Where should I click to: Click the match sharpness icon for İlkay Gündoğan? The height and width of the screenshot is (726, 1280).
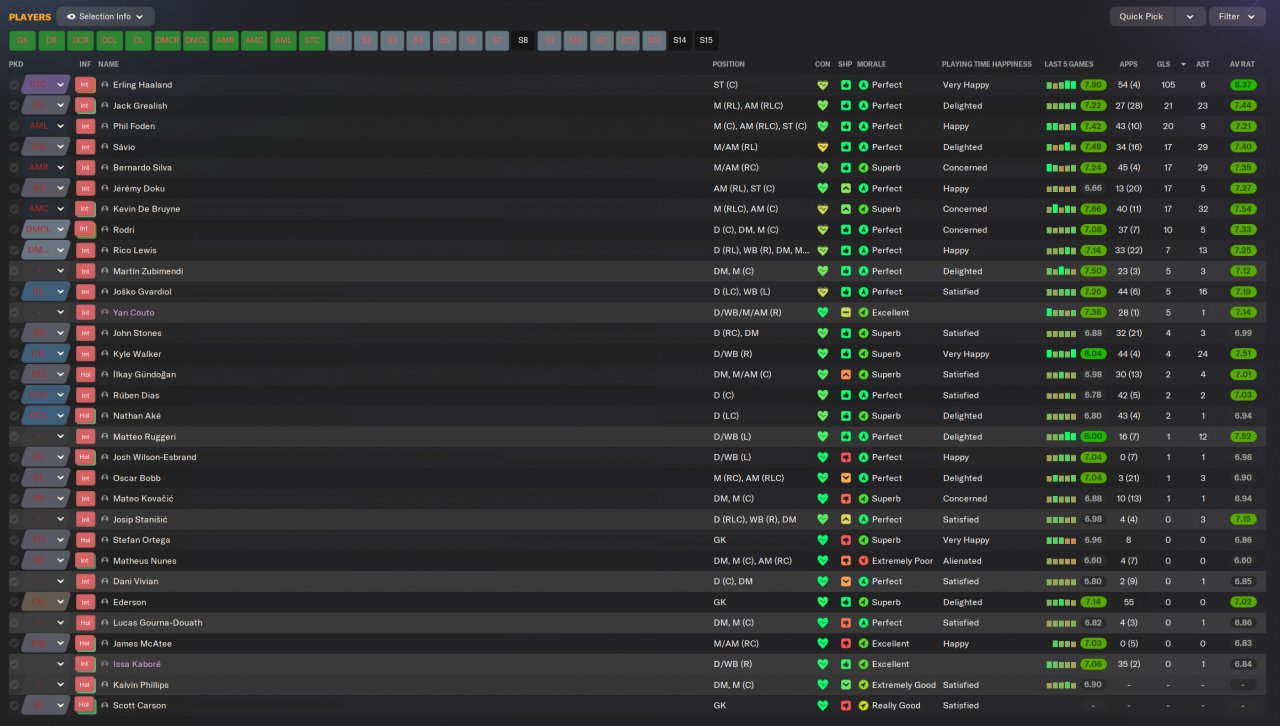[x=845, y=375]
